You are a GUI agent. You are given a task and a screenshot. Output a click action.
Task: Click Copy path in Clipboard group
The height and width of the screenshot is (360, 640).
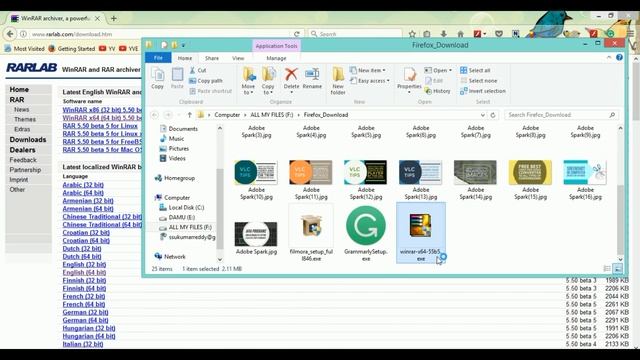tap(206, 81)
